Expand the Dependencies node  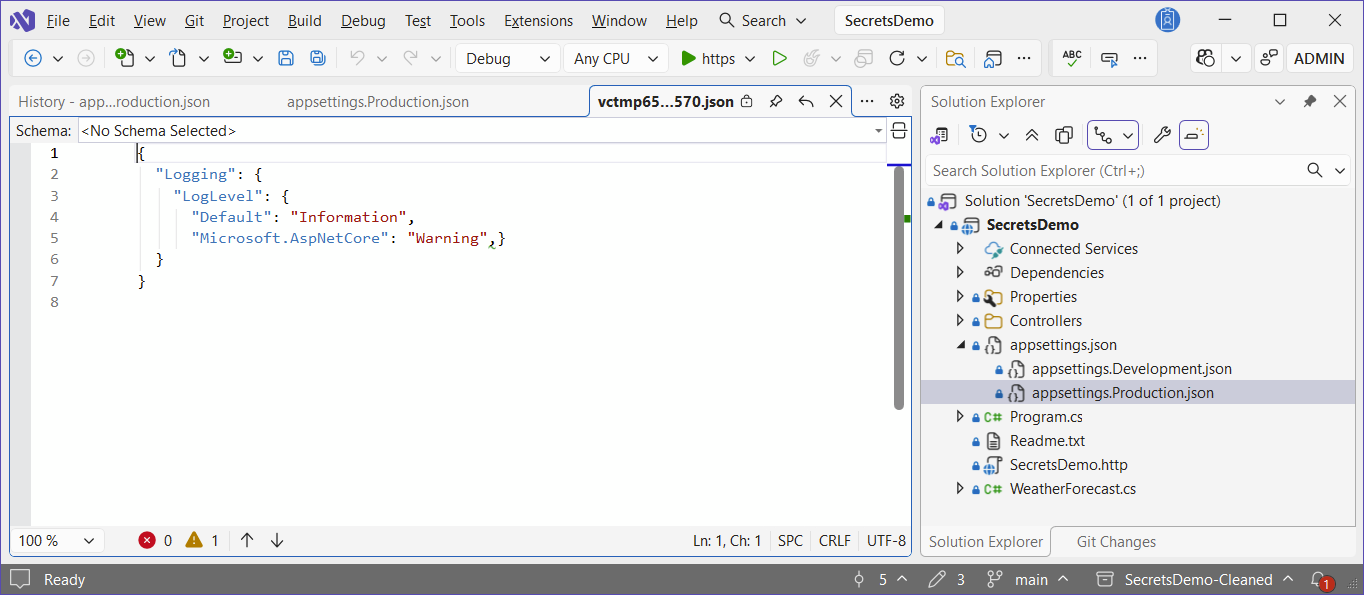click(x=960, y=273)
